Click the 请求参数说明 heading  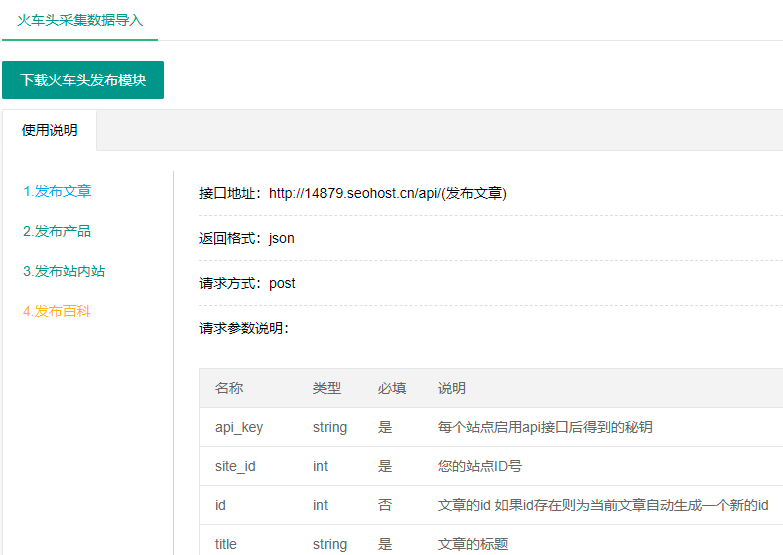[244, 328]
